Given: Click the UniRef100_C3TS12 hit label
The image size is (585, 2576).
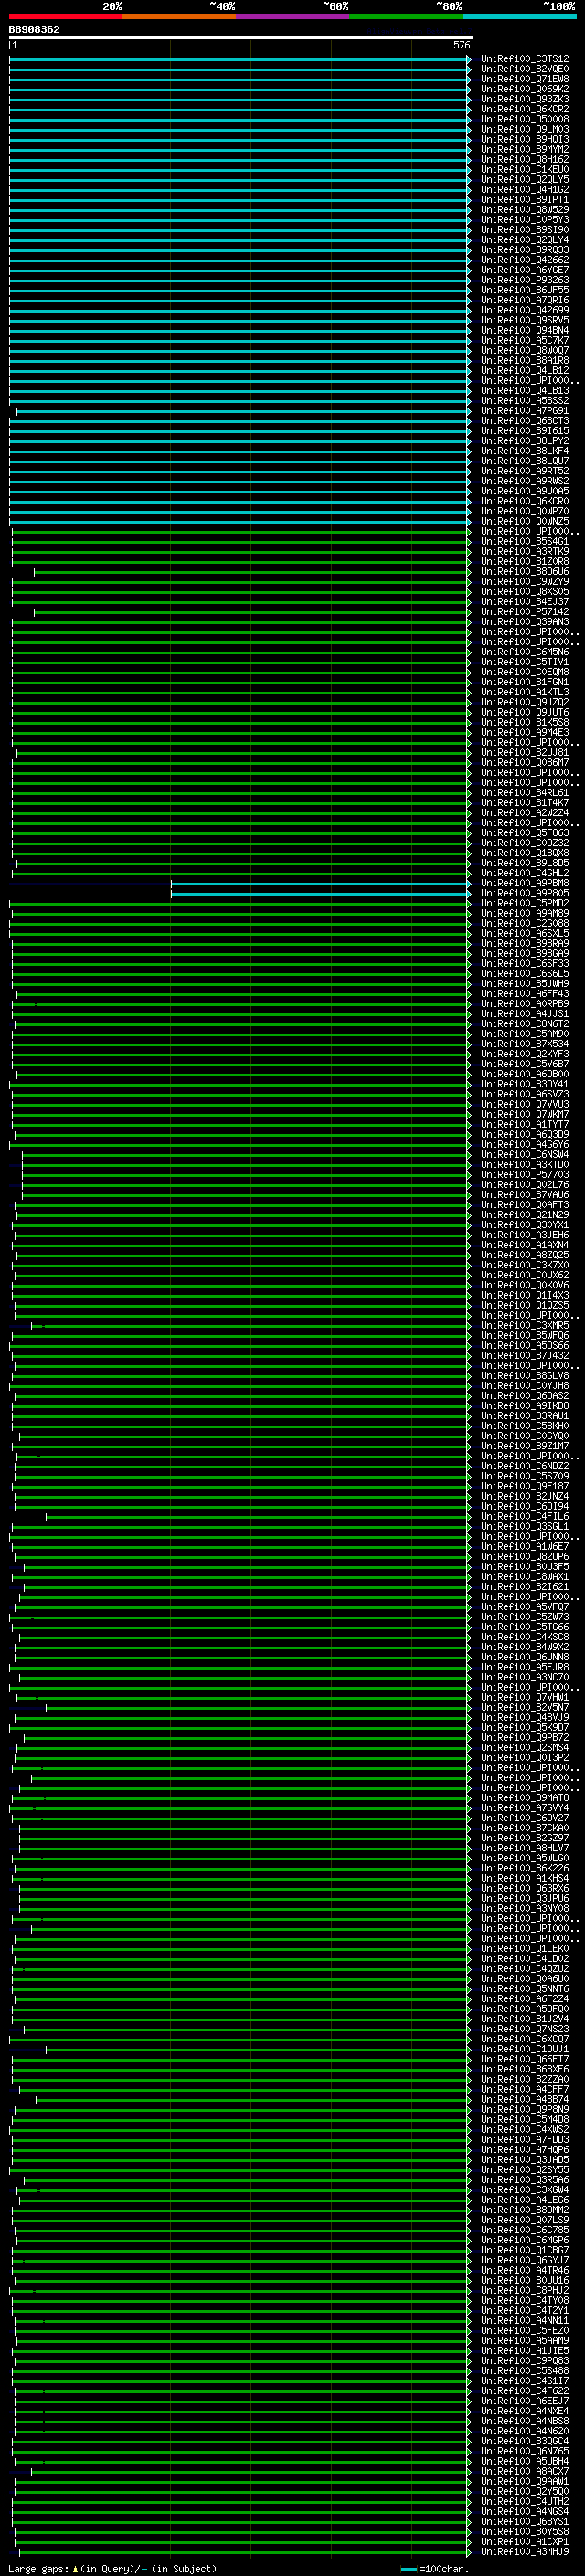Looking at the screenshot, I should [524, 59].
